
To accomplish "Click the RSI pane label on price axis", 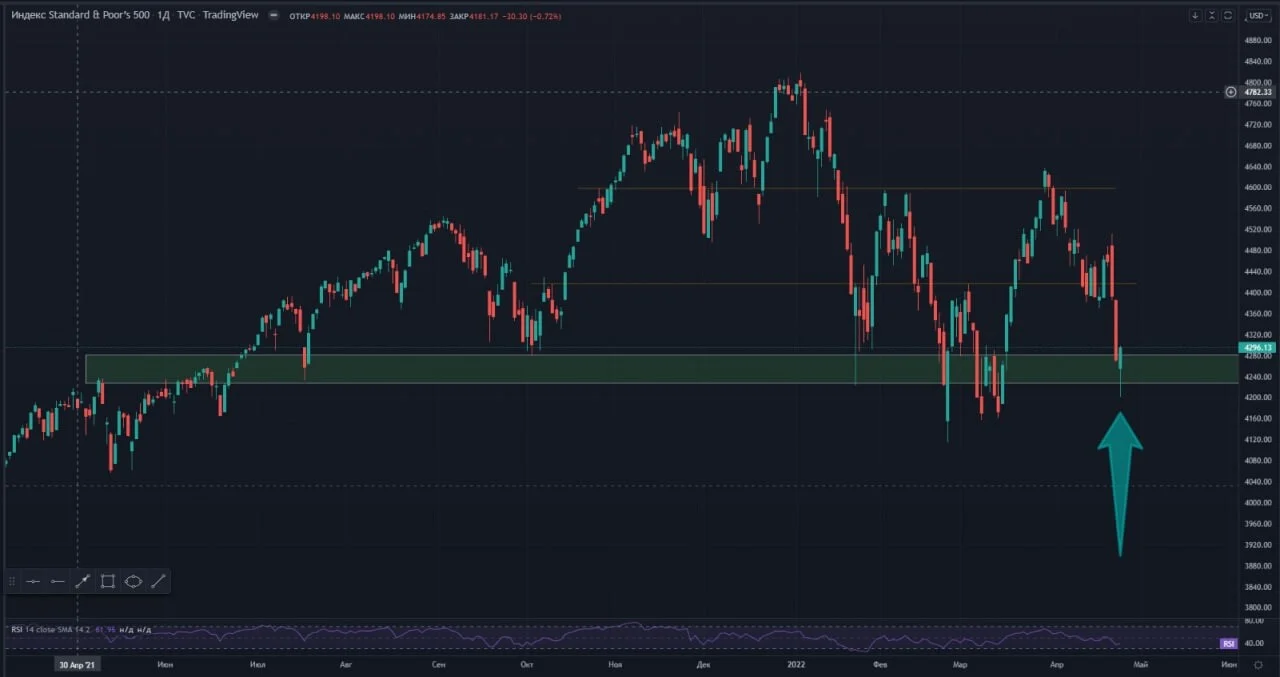I will tap(1229, 644).
